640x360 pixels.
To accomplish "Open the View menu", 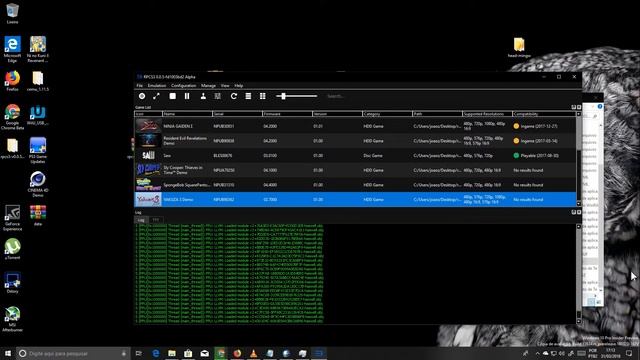I will tap(225, 86).
